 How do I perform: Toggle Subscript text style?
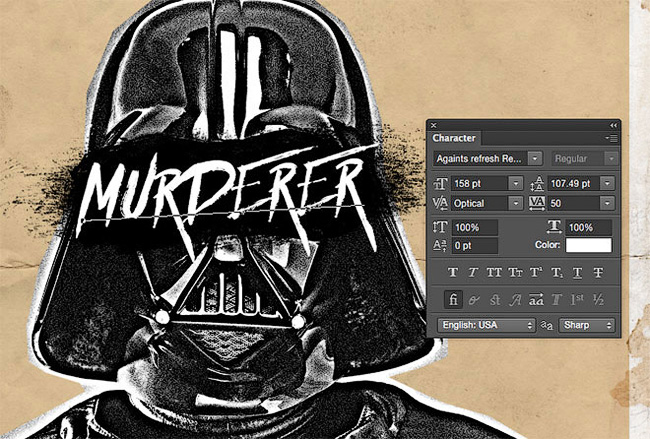point(557,272)
